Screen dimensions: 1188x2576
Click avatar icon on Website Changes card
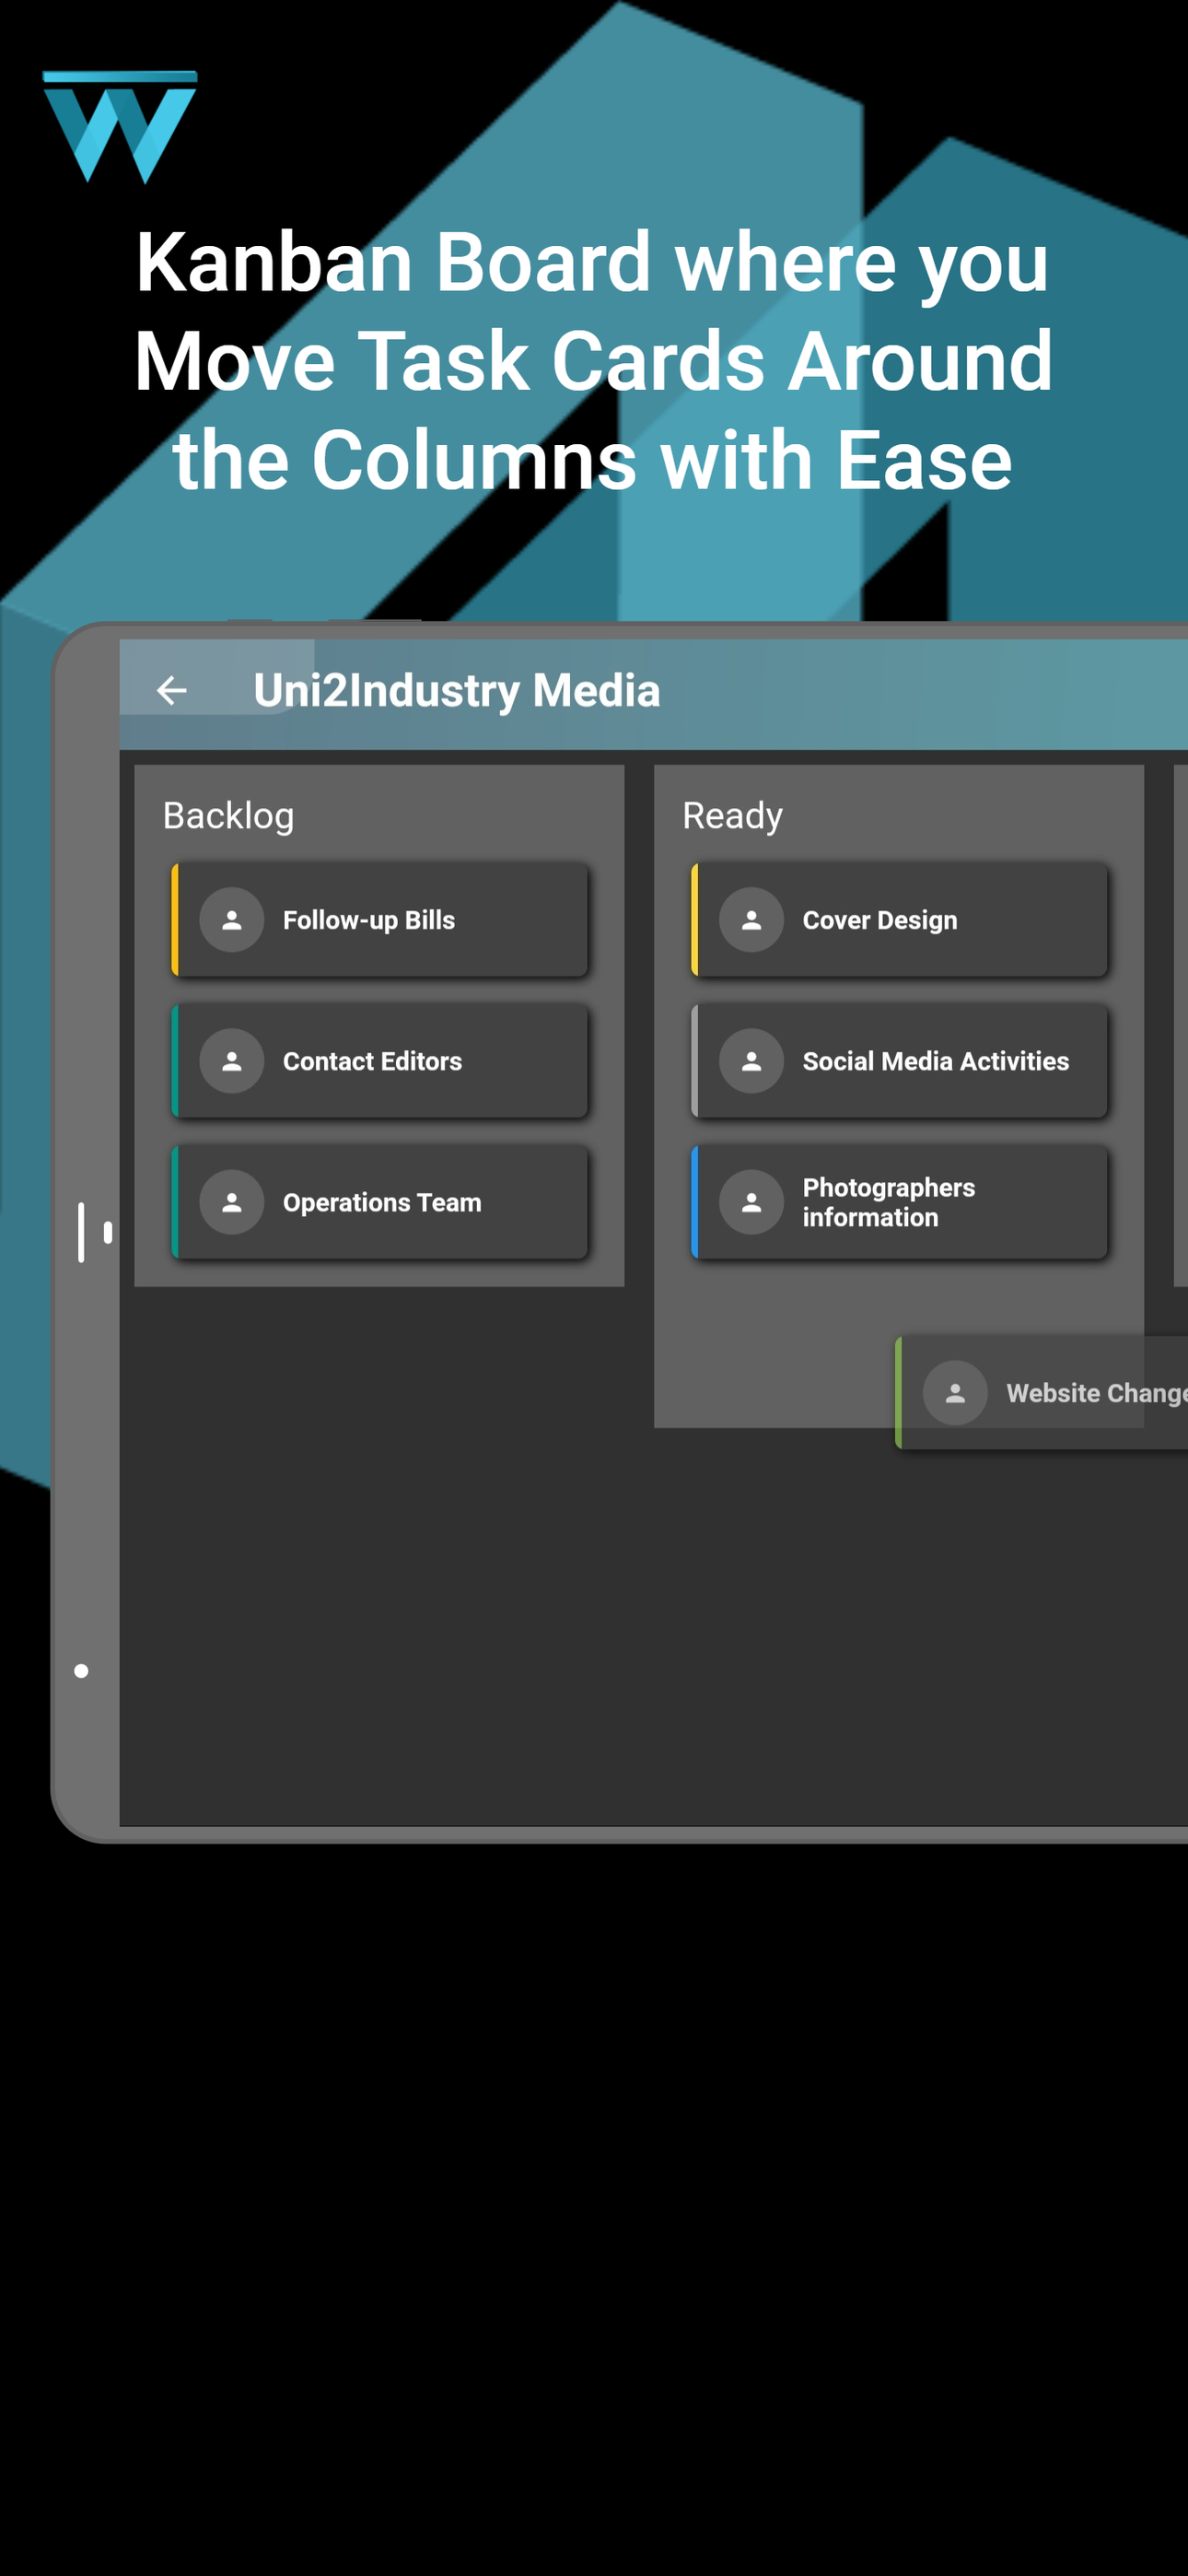coord(956,1393)
